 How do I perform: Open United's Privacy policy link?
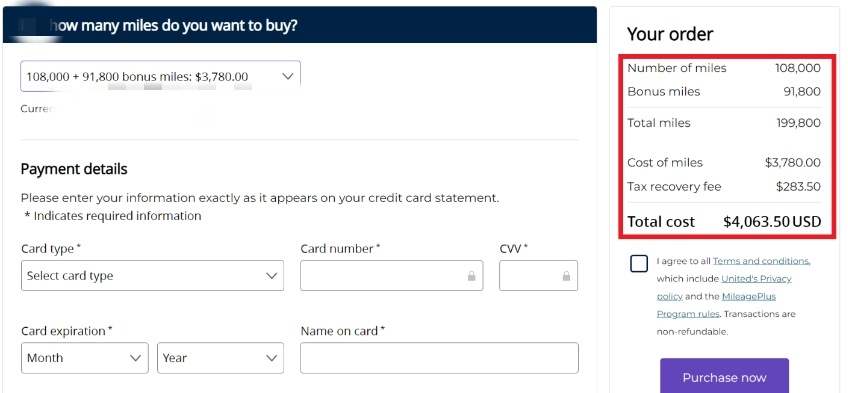[x=724, y=288]
